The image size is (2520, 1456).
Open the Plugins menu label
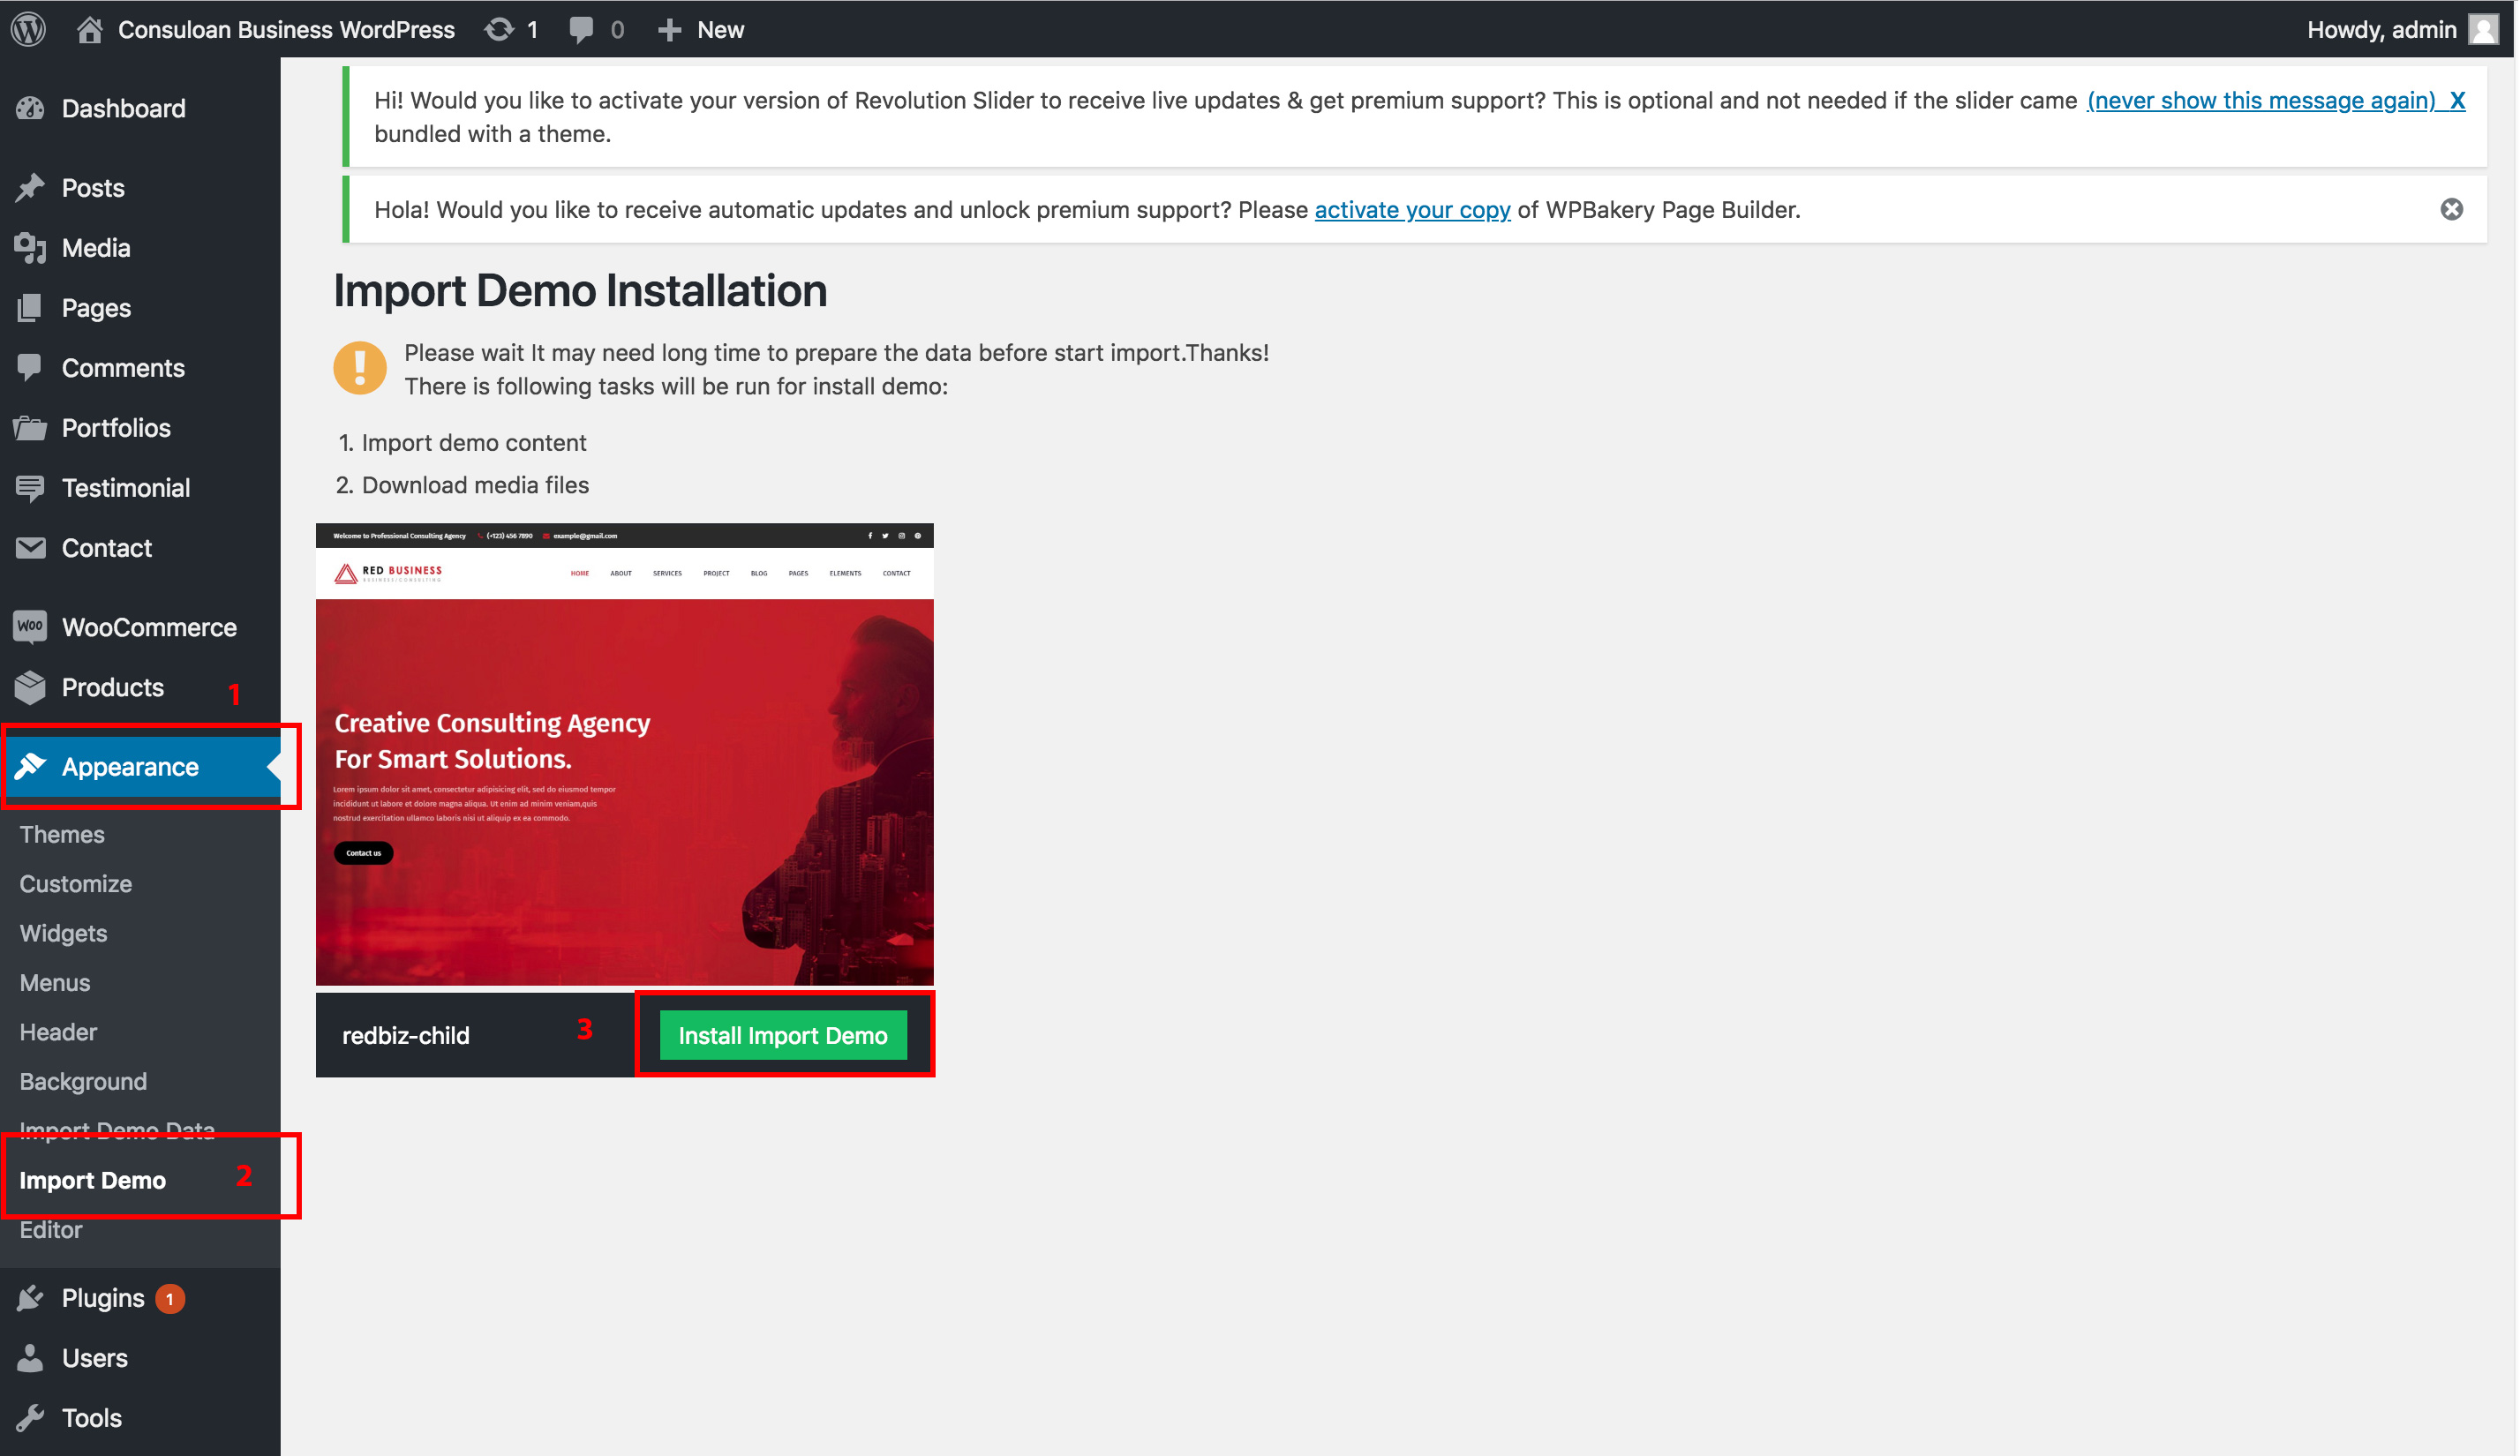(103, 1298)
